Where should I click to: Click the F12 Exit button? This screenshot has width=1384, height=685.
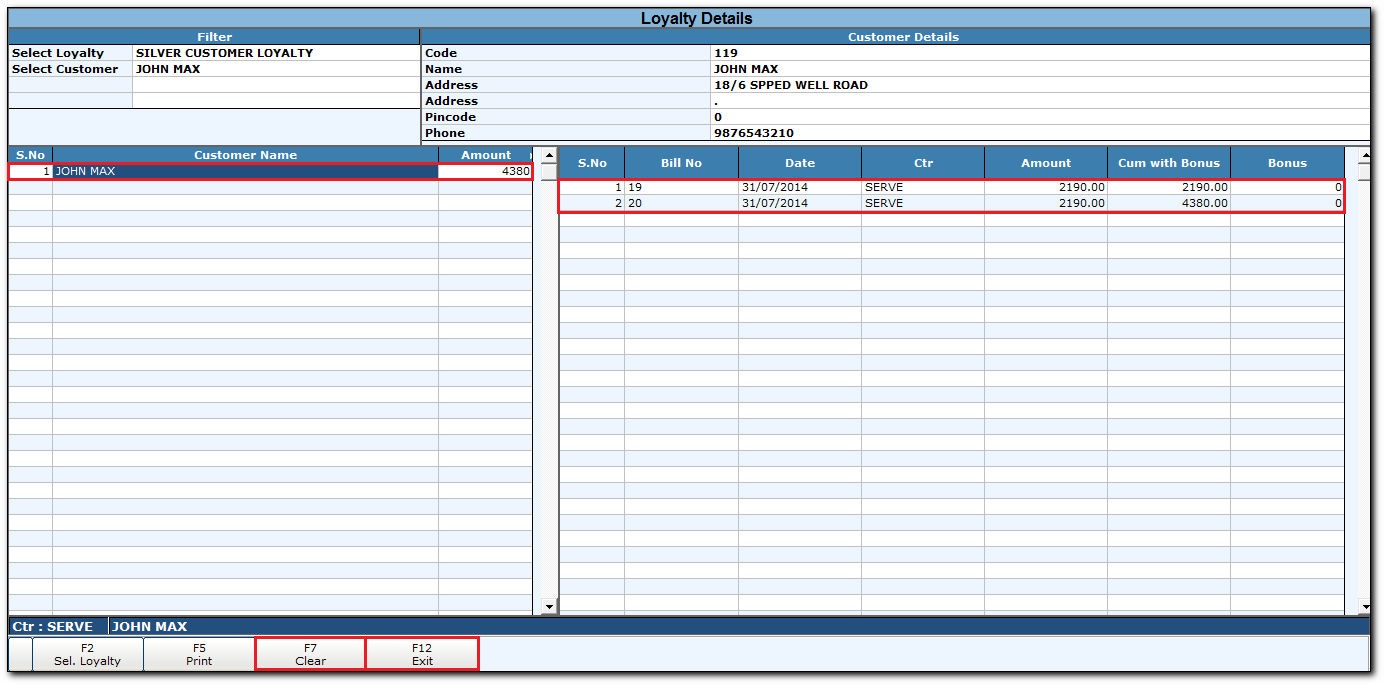click(422, 654)
